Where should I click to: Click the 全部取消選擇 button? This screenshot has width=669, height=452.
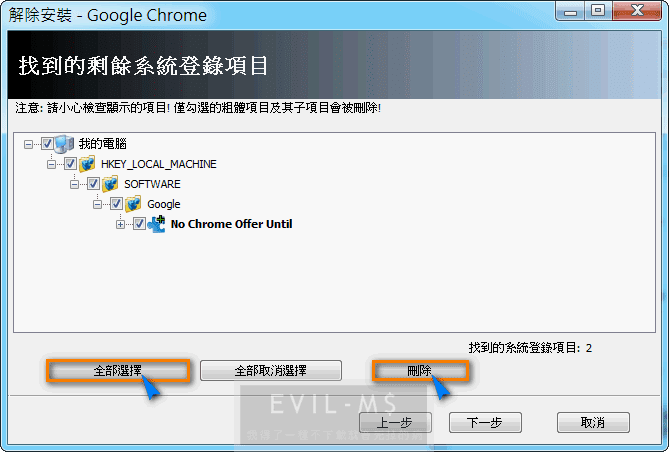point(271,370)
